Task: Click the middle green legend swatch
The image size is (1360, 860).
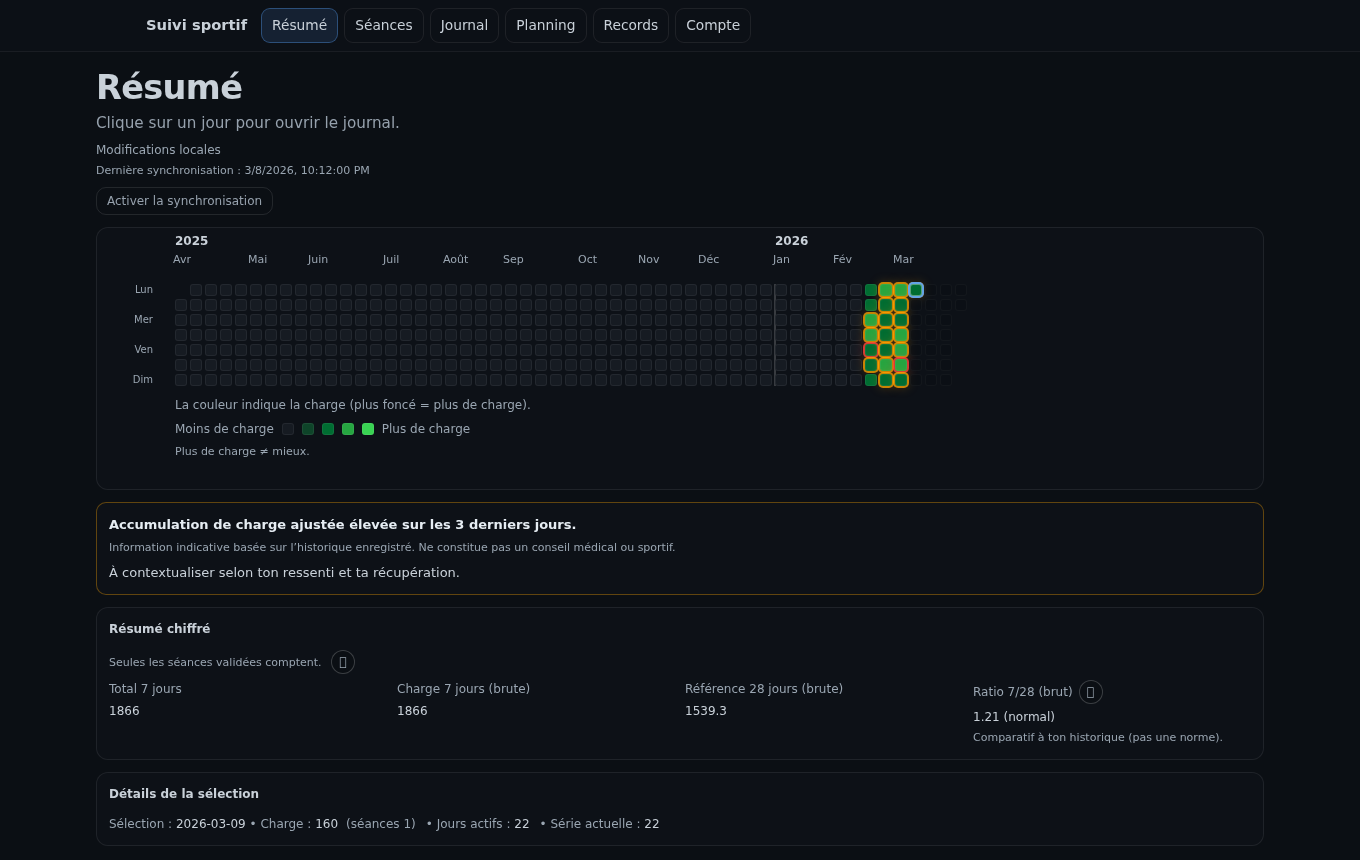Action: tap(328, 429)
